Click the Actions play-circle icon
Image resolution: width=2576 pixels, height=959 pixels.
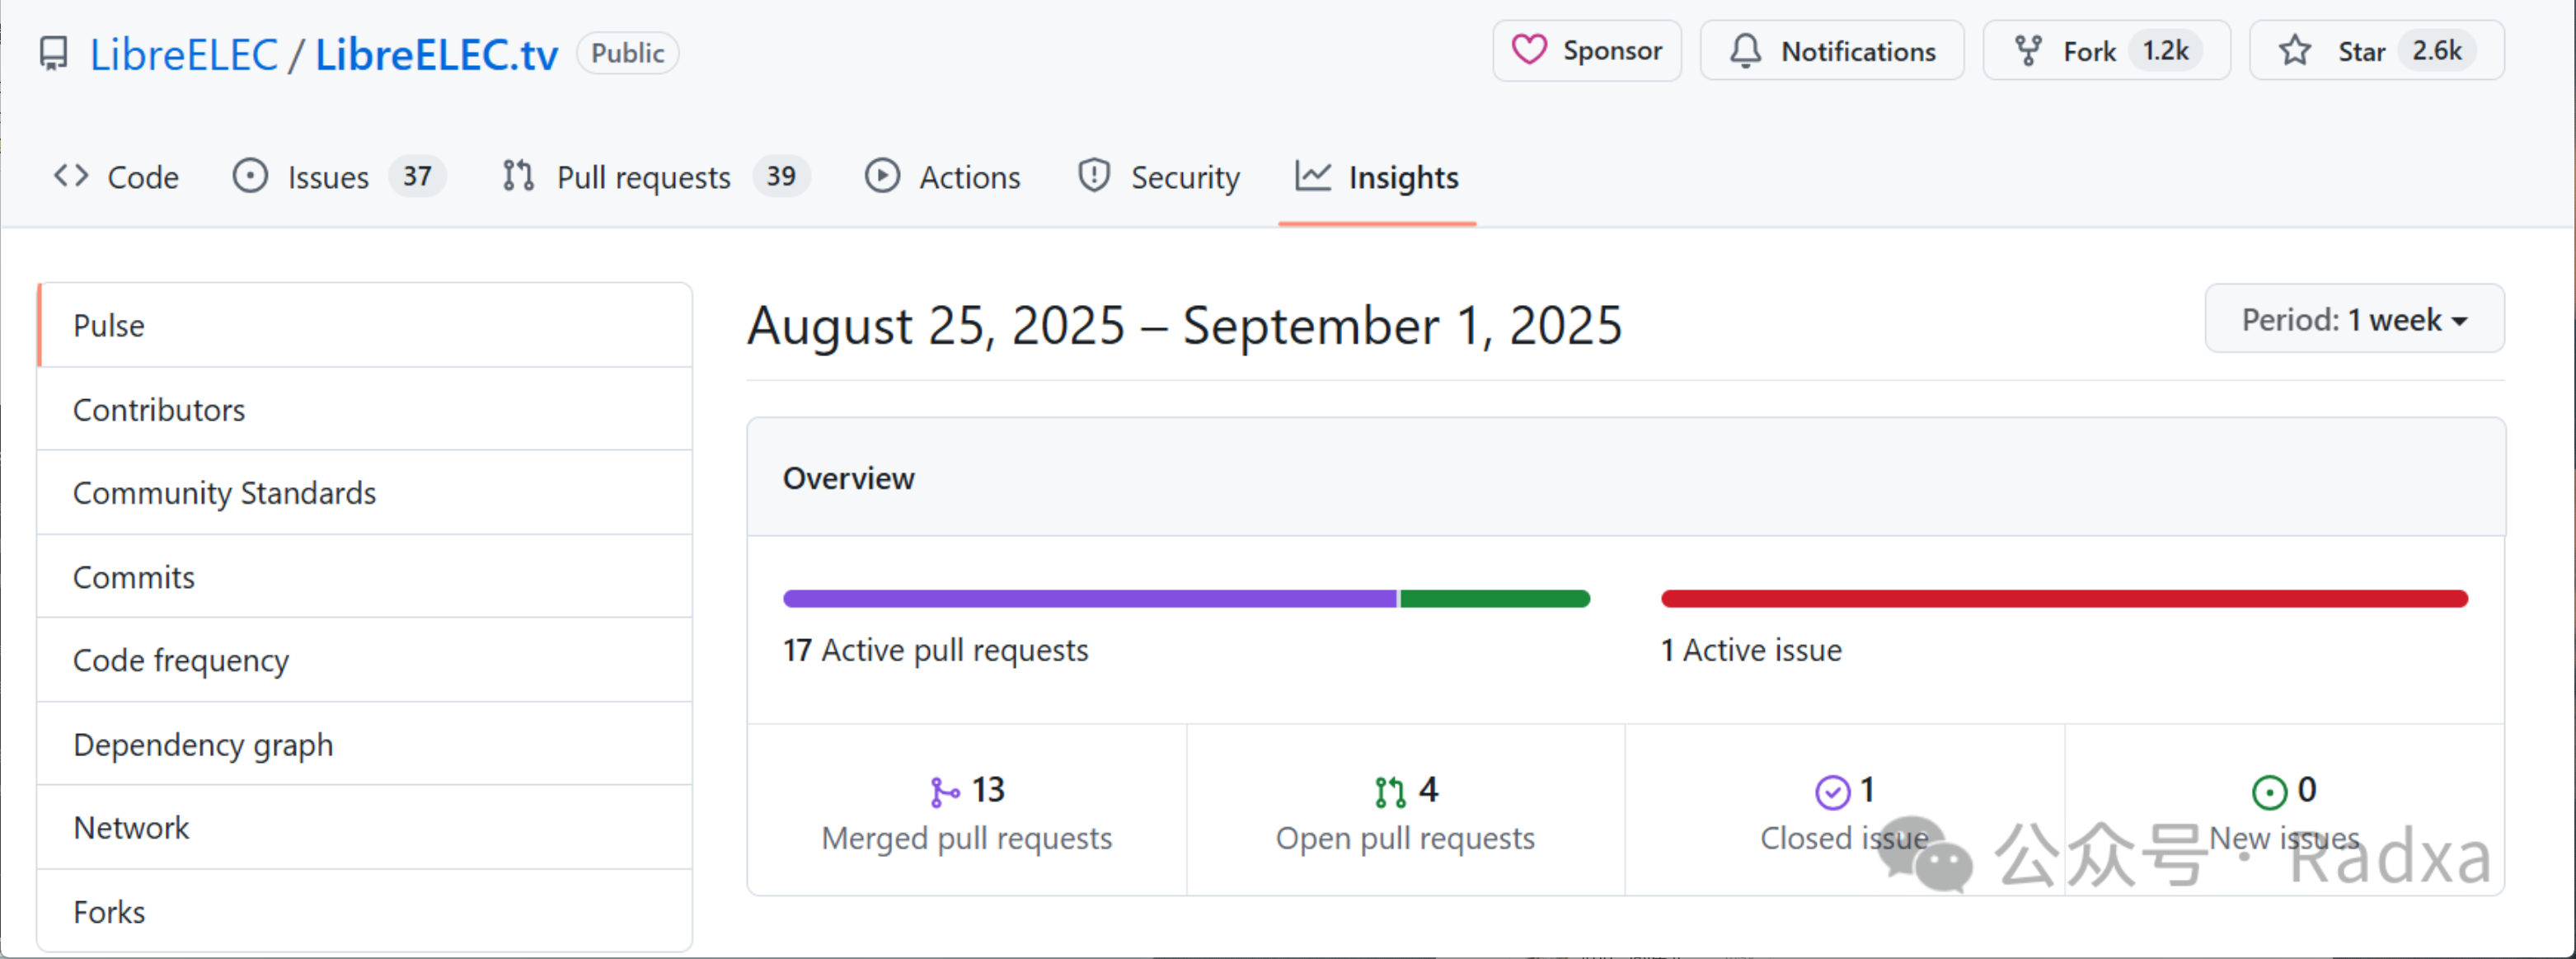tap(882, 176)
